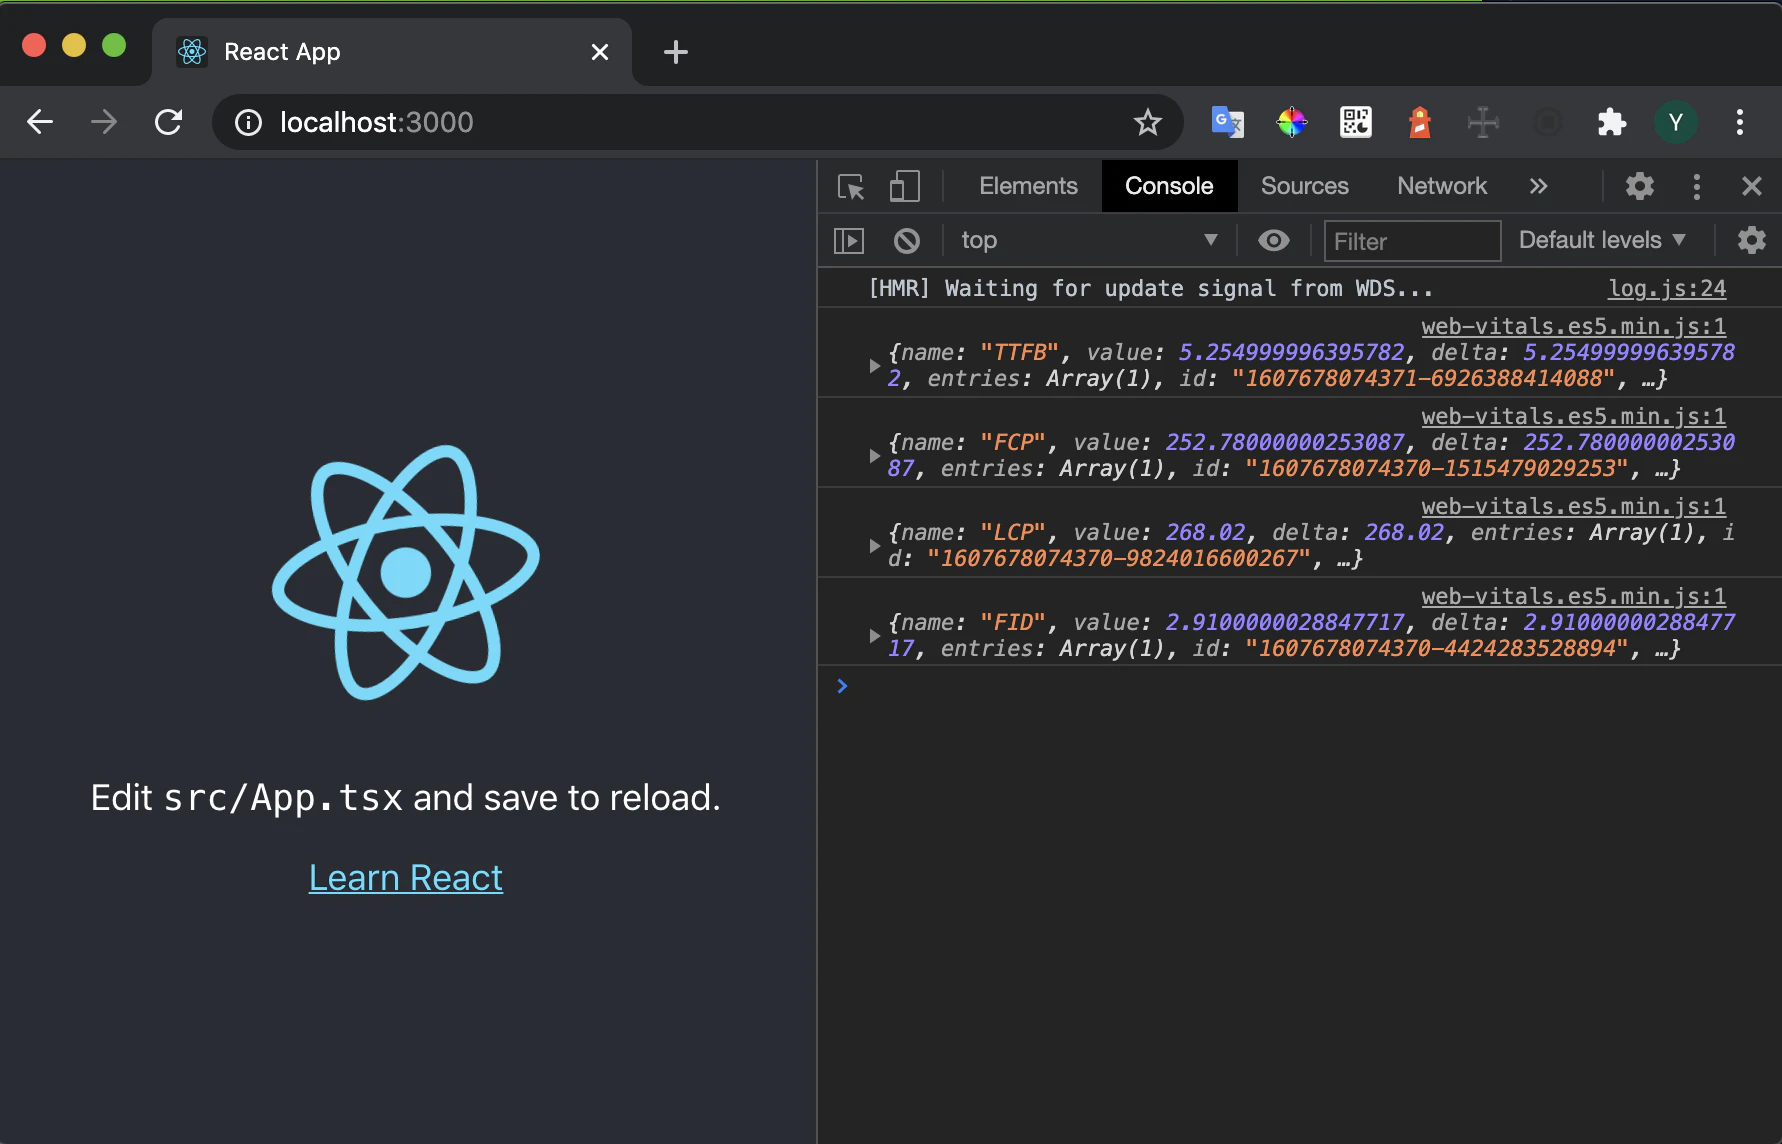Toggle the console sidebar panel
Viewport: 1782px width, 1144px height.
(x=849, y=241)
